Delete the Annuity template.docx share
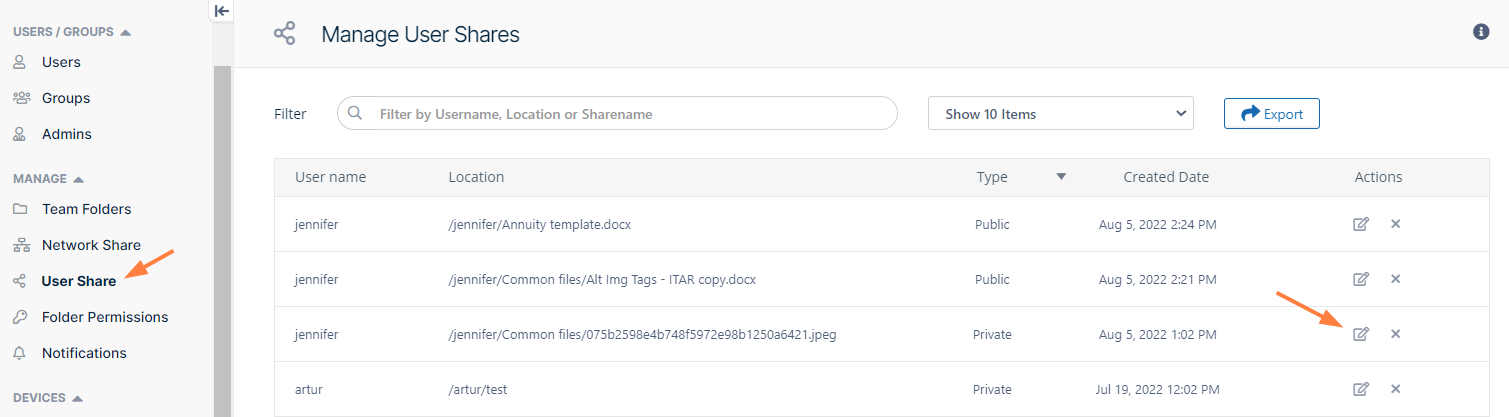Screen dimensions: 1509x417 [x=1395, y=224]
